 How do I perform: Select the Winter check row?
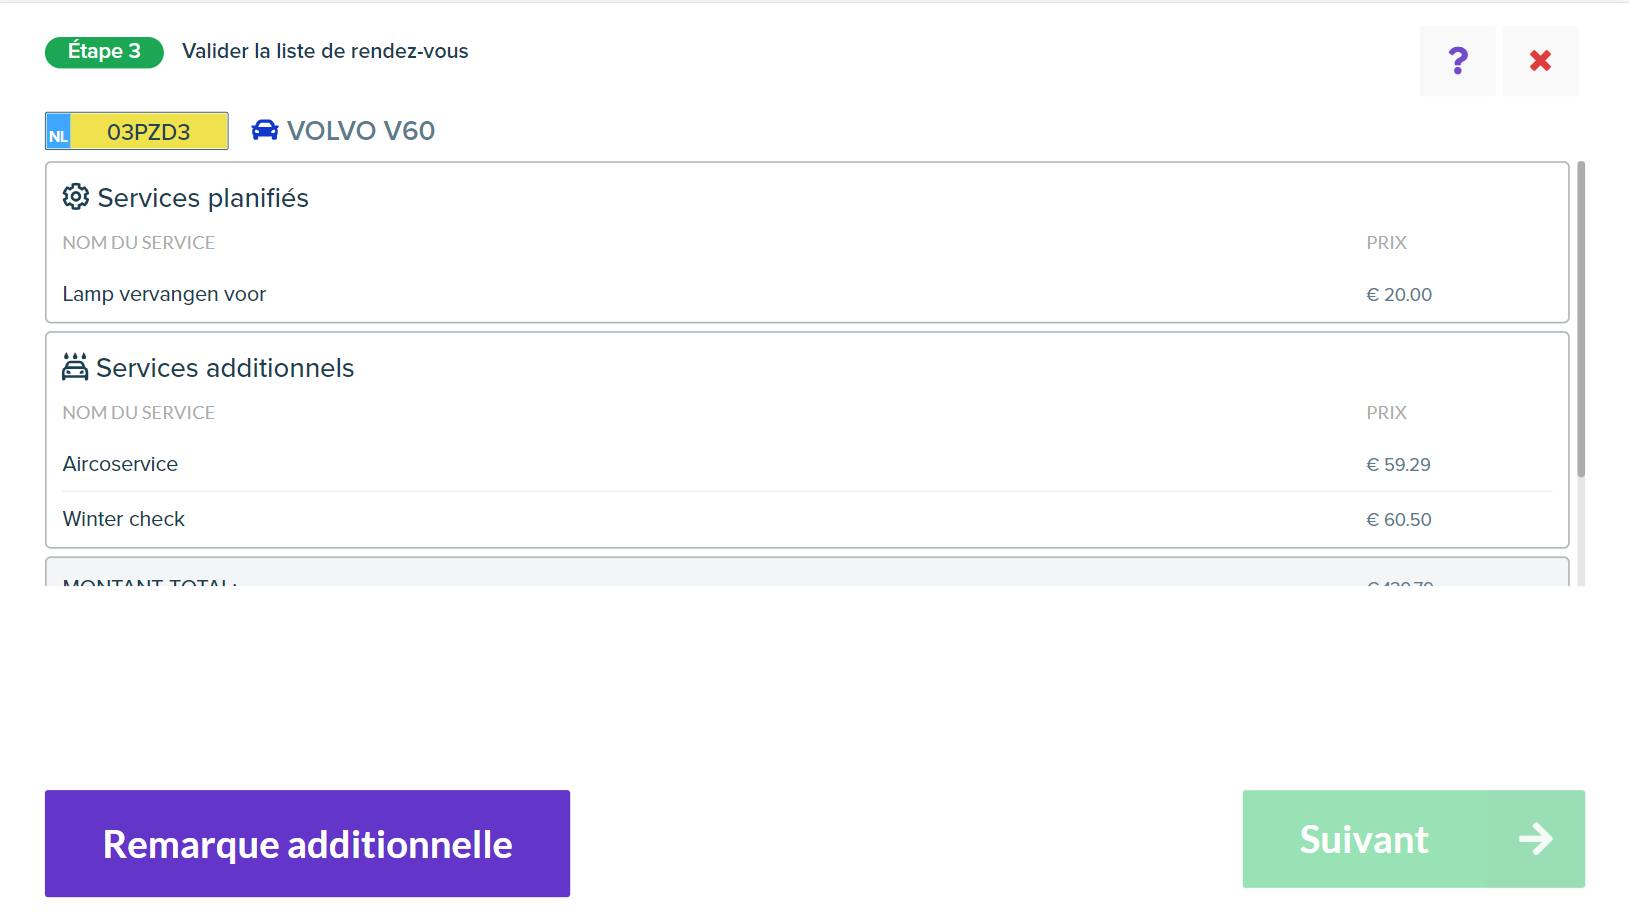pos(807,519)
